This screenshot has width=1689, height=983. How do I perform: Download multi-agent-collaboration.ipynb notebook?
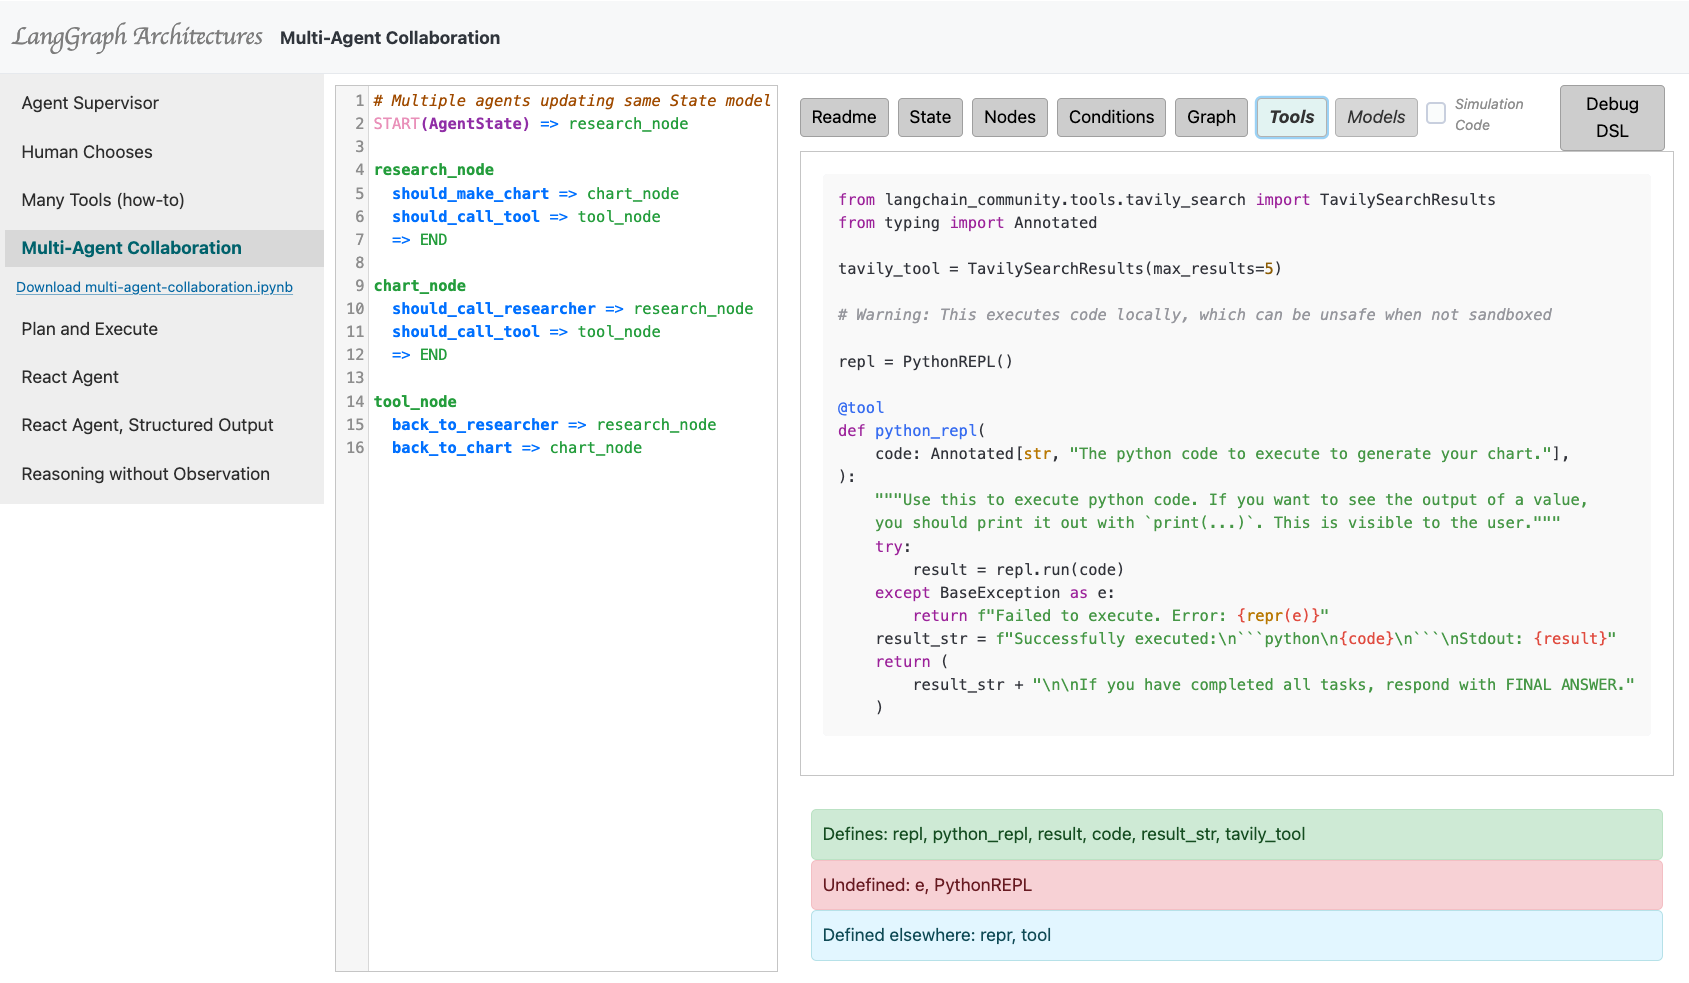point(154,287)
